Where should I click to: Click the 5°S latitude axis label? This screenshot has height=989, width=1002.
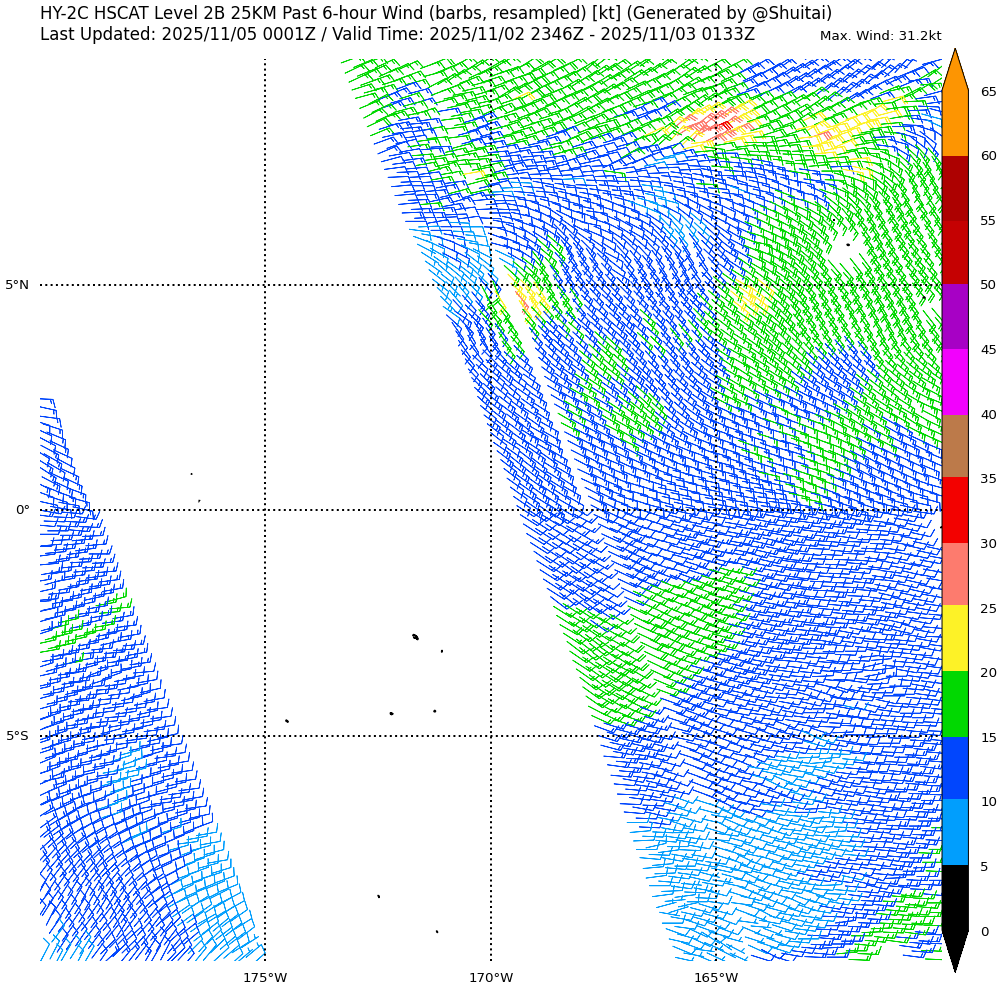coord(17,736)
